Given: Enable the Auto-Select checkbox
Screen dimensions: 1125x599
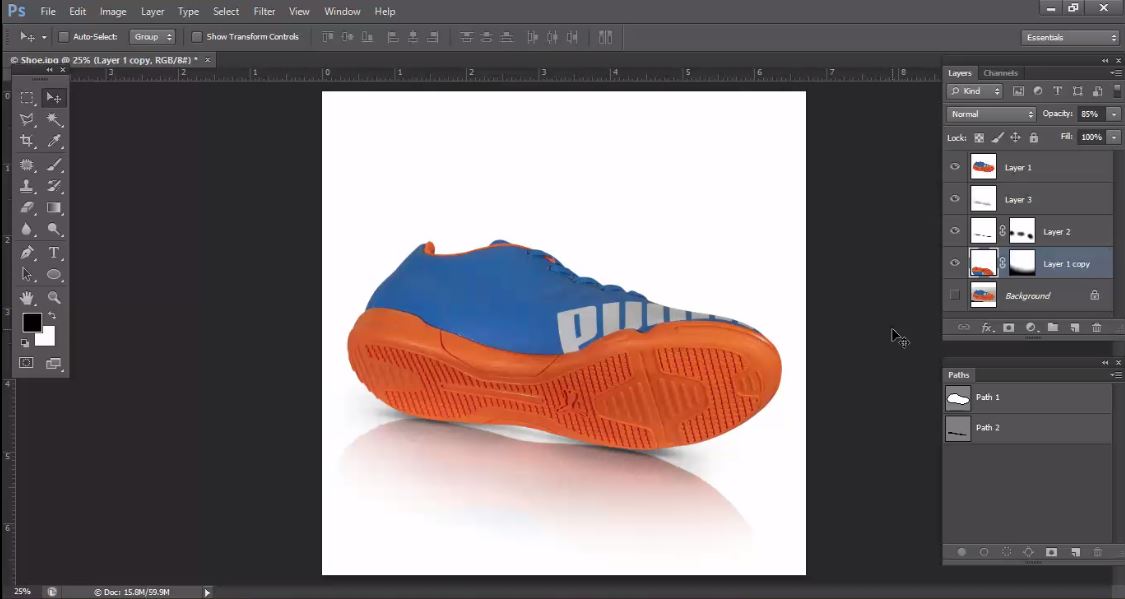Looking at the screenshot, I should 63,37.
